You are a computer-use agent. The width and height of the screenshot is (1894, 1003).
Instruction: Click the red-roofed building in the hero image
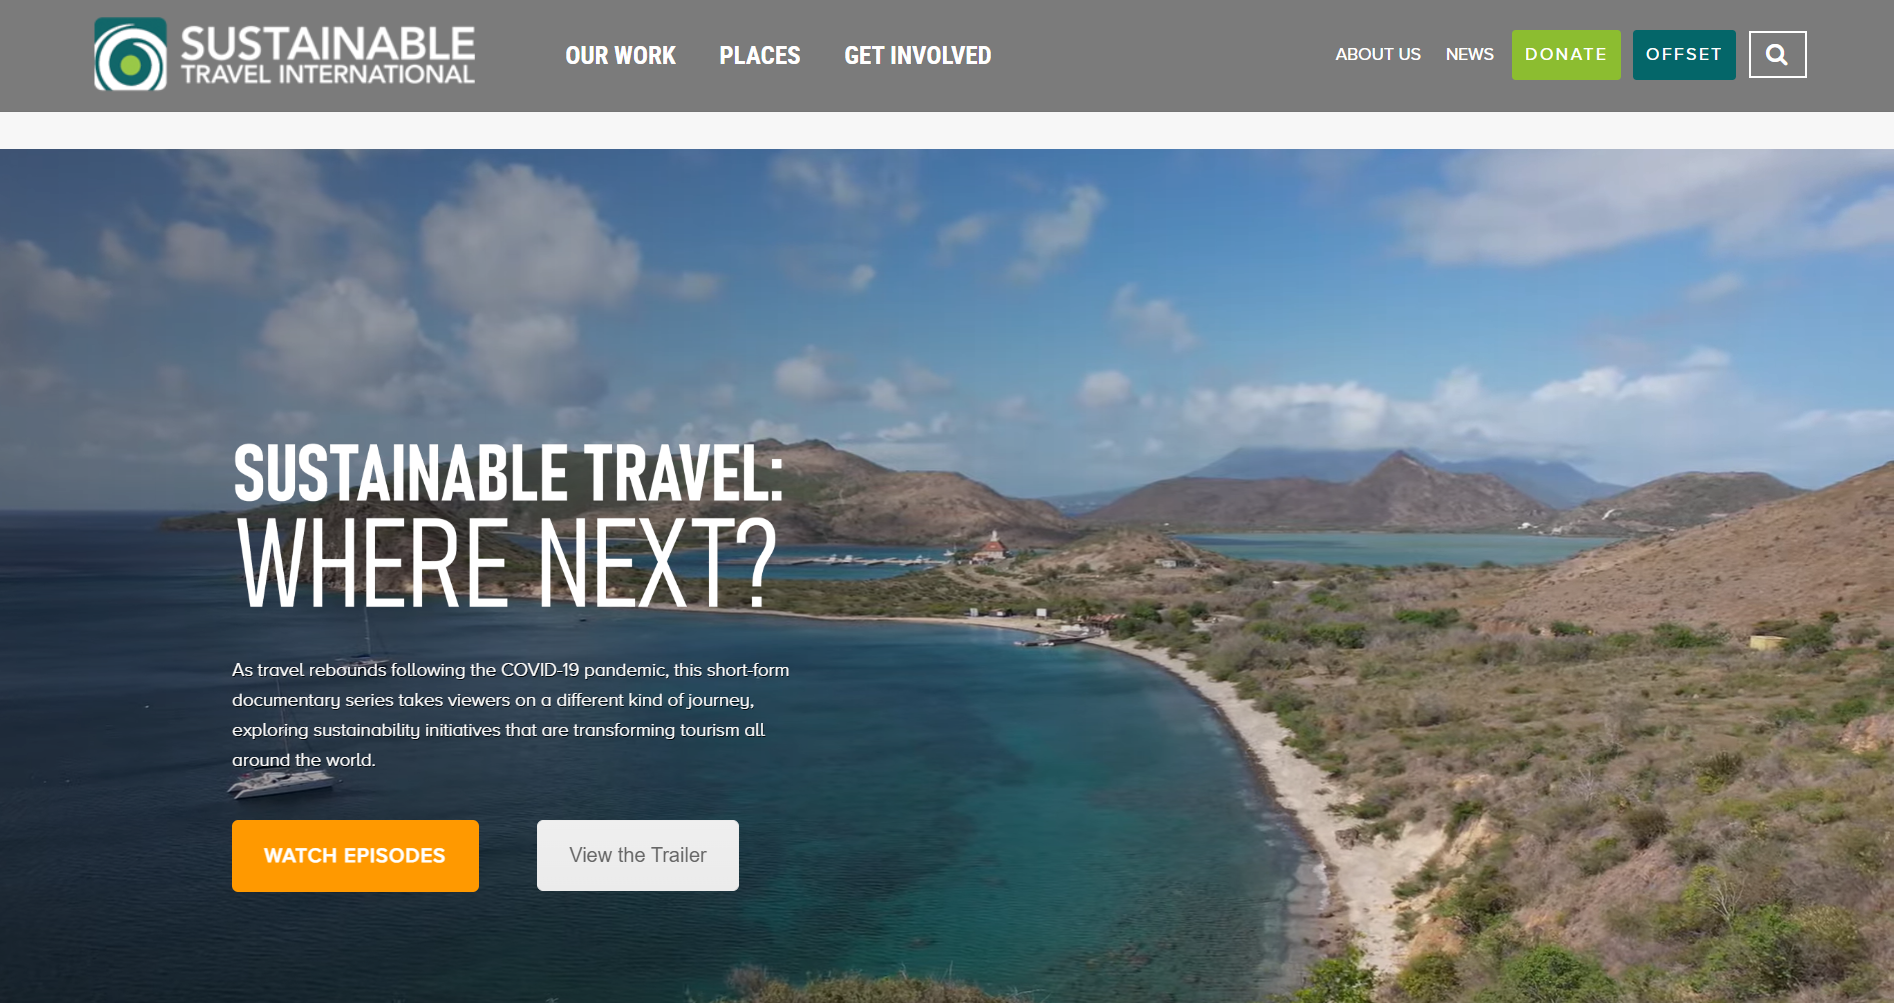pyautogui.click(x=991, y=547)
